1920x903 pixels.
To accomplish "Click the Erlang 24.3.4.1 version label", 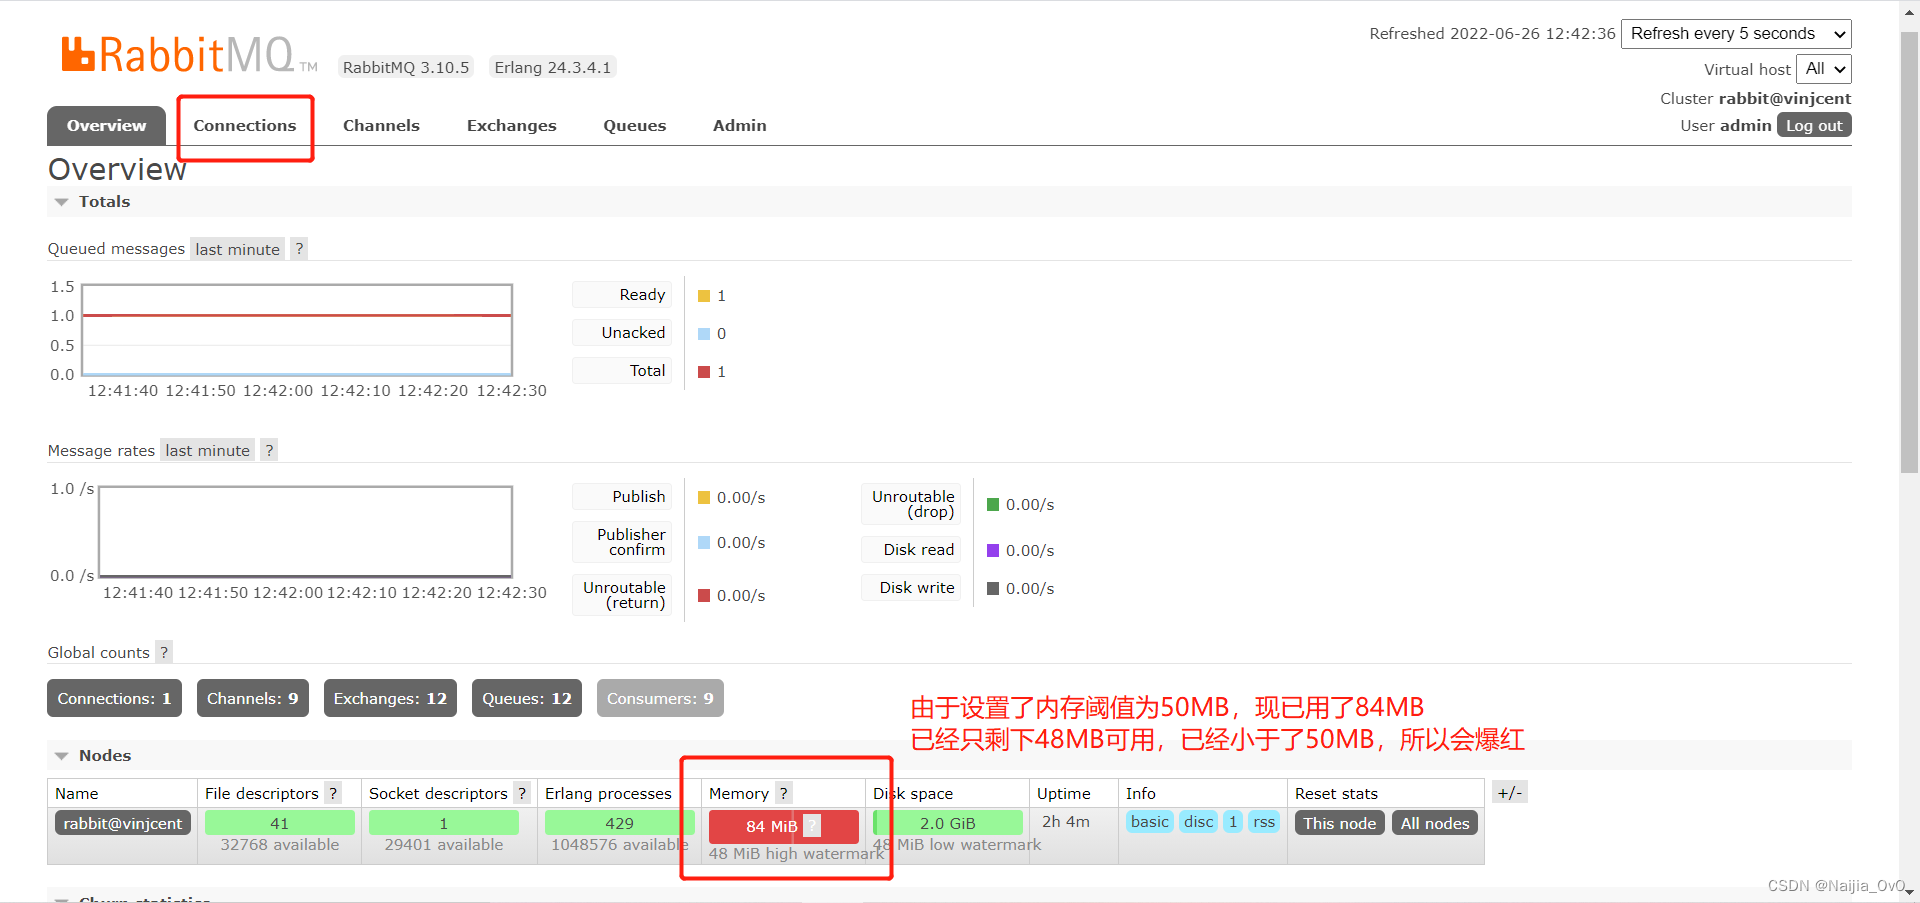I will (x=552, y=68).
